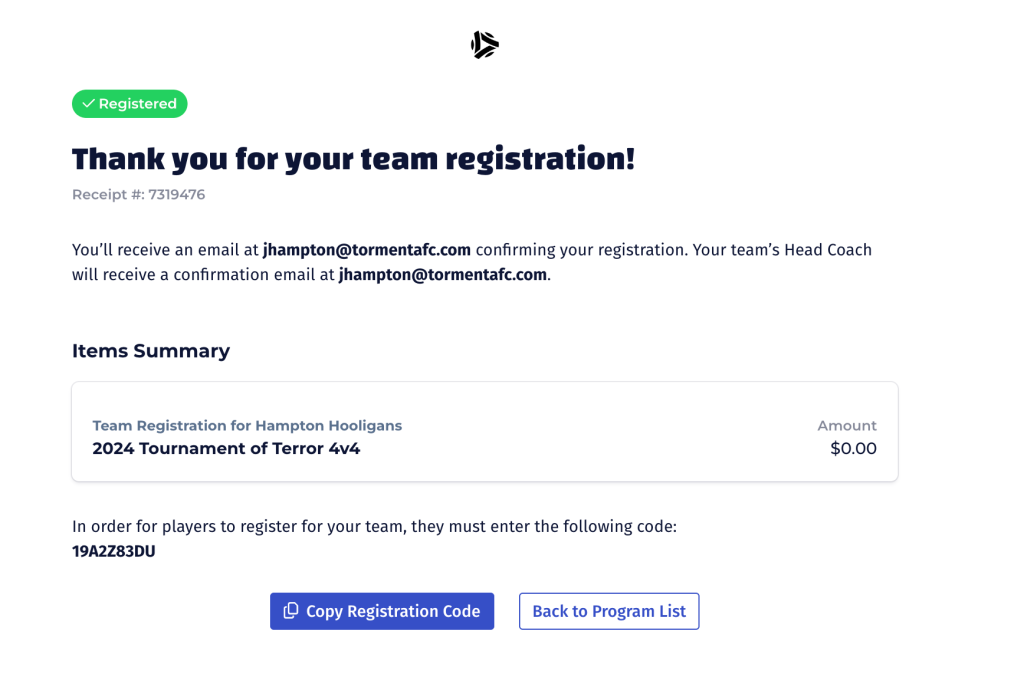1024x677 pixels.
Task: Click the Items Summary heading
Action: [151, 351]
